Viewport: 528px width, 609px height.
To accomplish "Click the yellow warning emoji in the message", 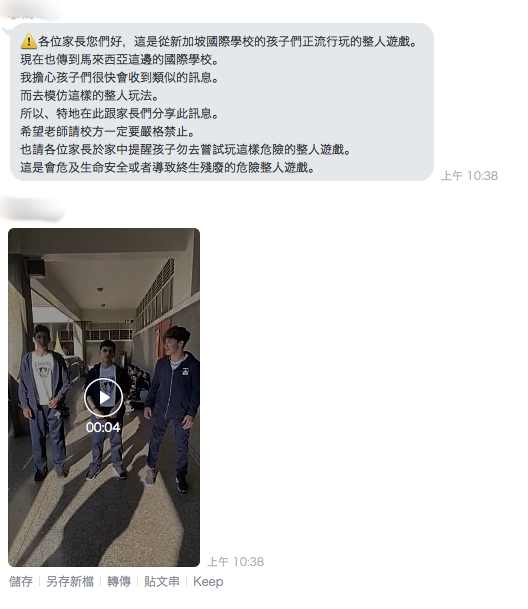I will coord(28,41).
